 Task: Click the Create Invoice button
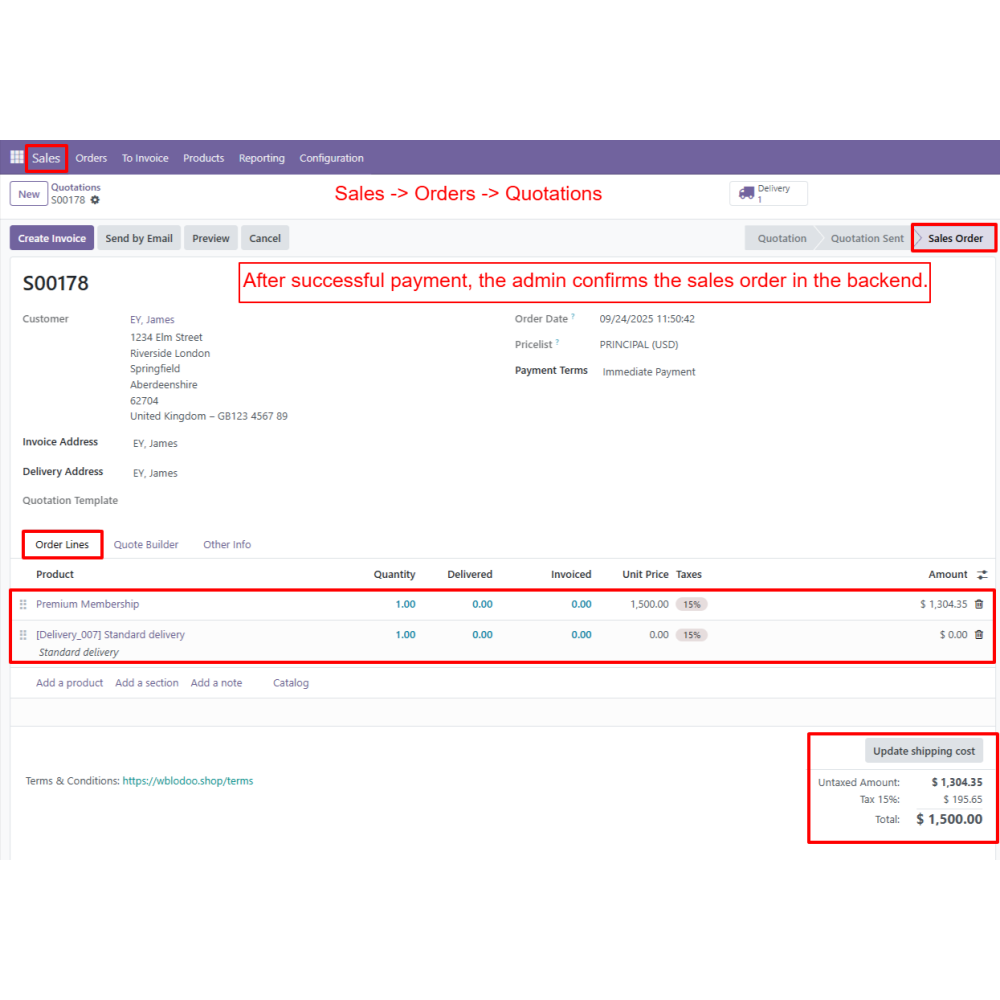[52, 238]
